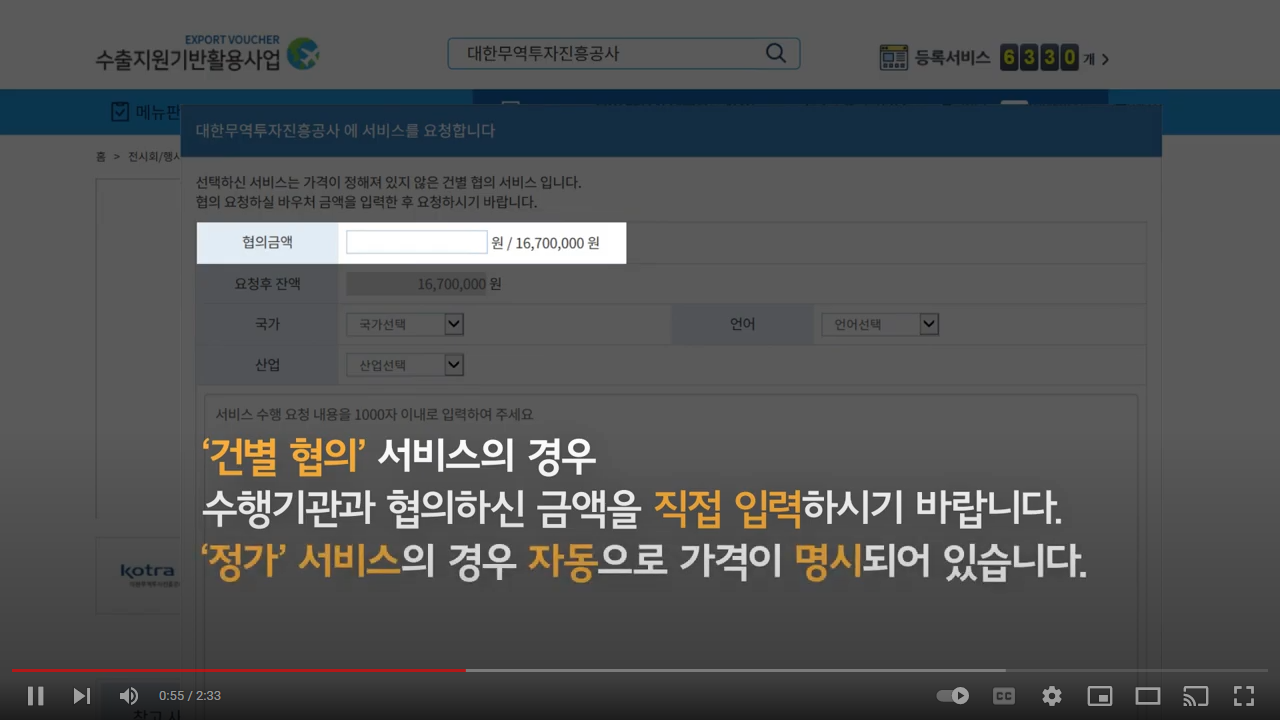Screen dimensions: 1280x720
Task: Switch to theater mode
Action: 1148,696
